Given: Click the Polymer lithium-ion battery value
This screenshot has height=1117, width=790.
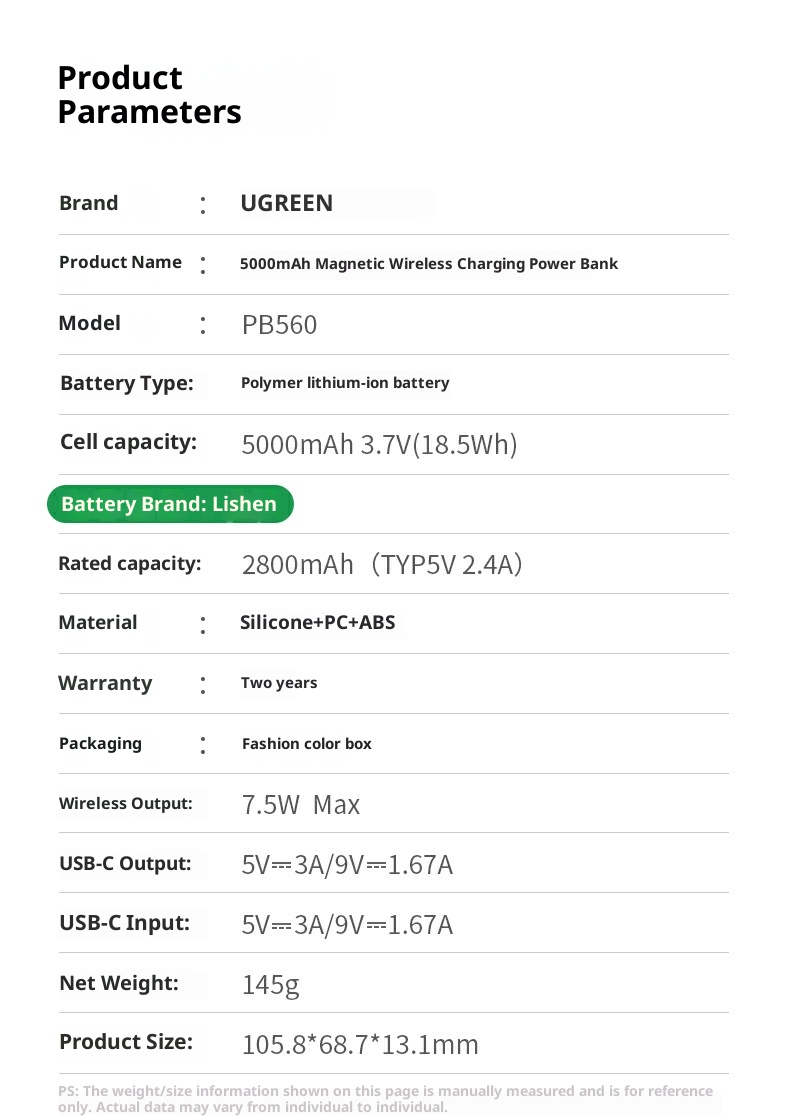Looking at the screenshot, I should click(x=345, y=383).
